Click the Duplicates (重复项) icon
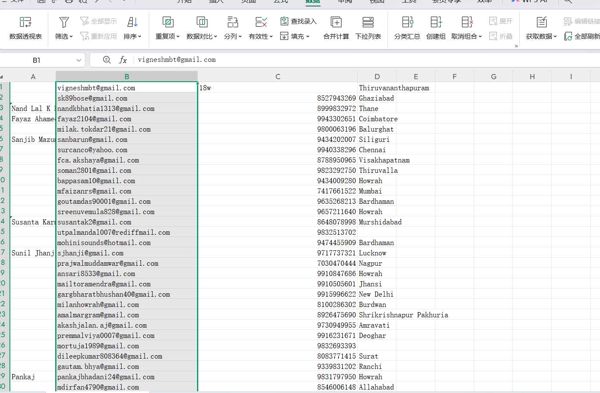Screen dimensions: 600x393 pyautogui.click(x=168, y=22)
